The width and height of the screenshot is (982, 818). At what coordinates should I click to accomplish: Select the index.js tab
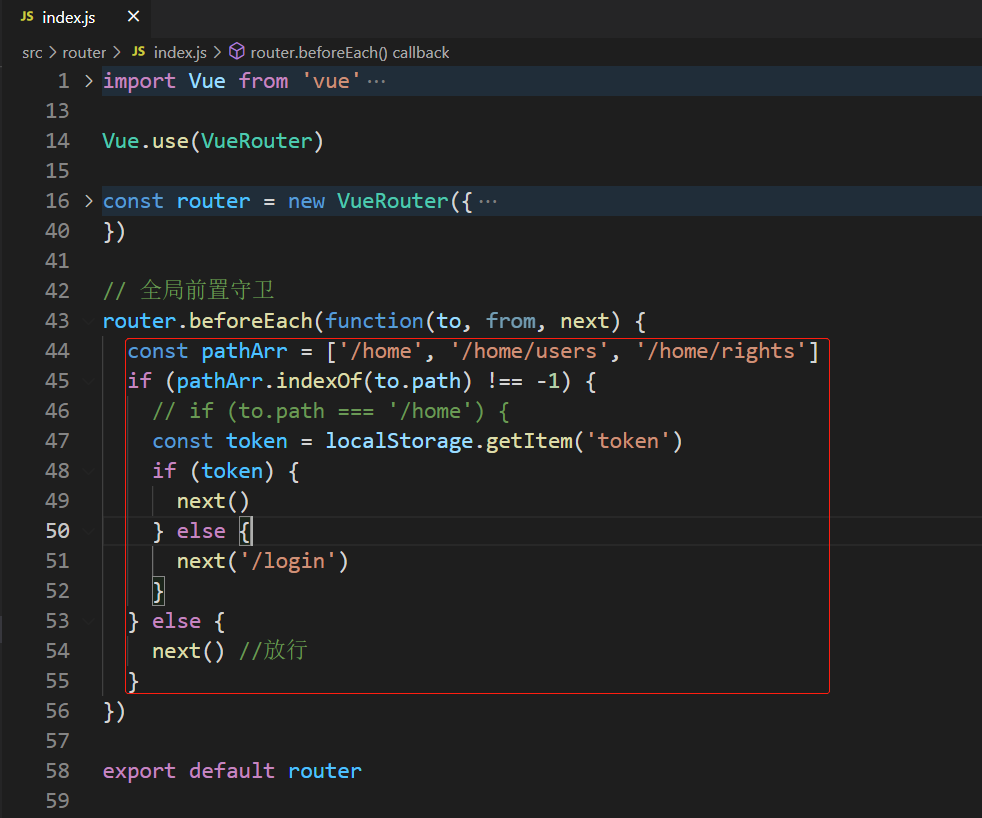tap(76, 18)
